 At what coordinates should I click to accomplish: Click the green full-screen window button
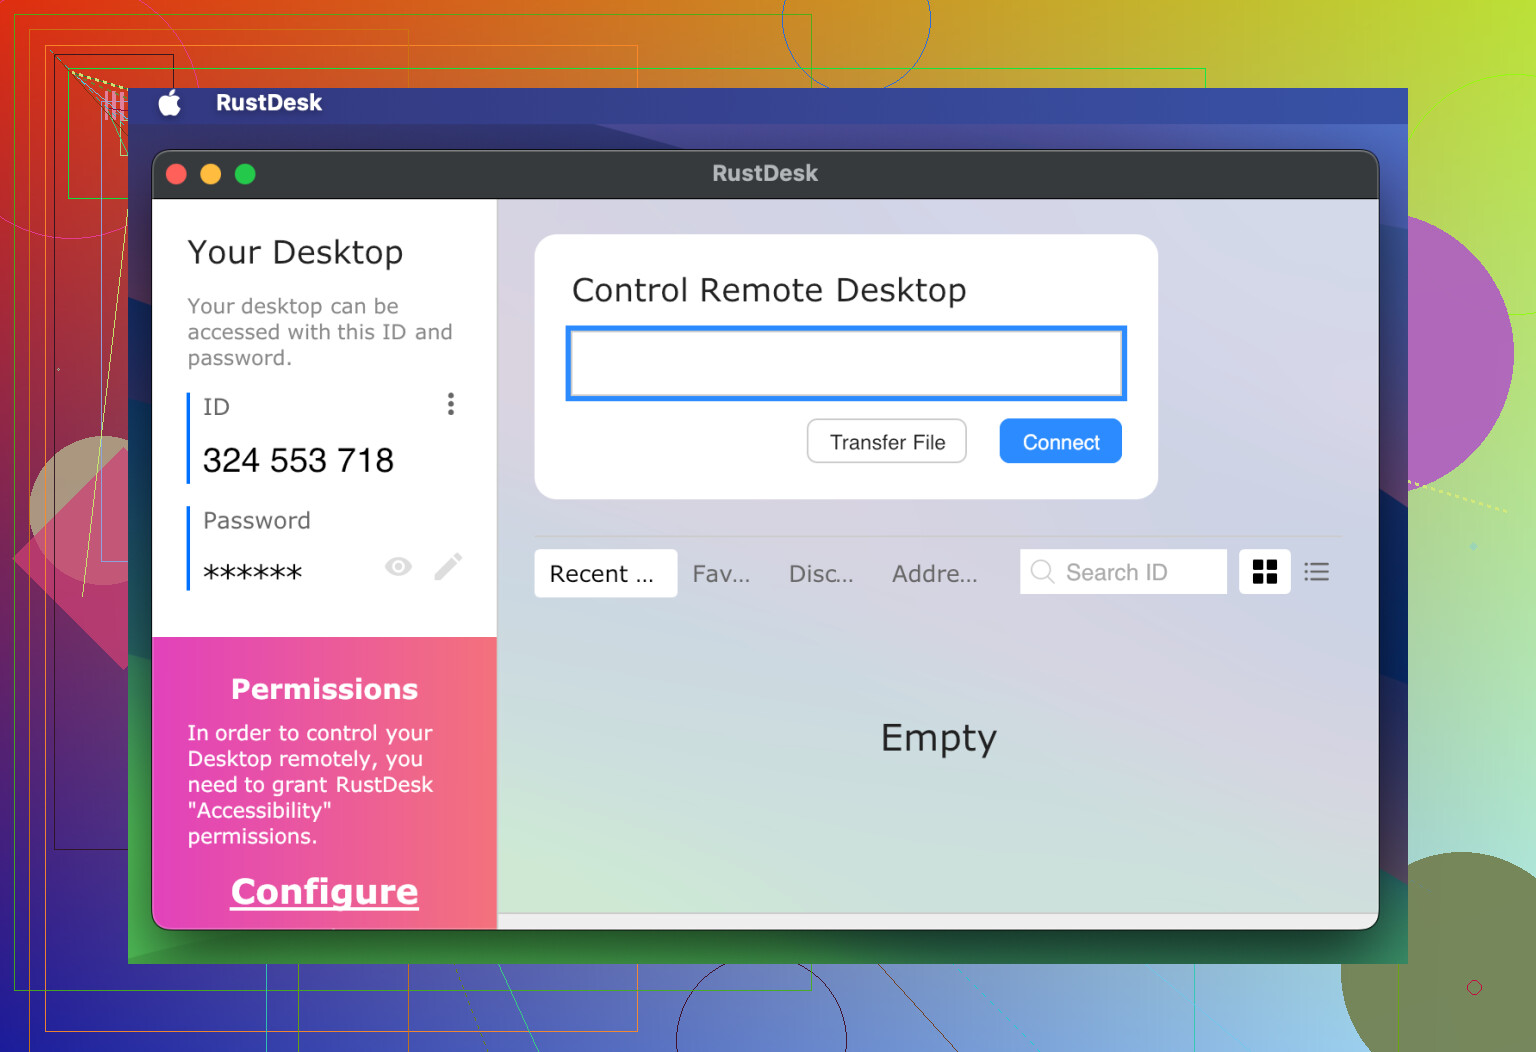(x=245, y=175)
